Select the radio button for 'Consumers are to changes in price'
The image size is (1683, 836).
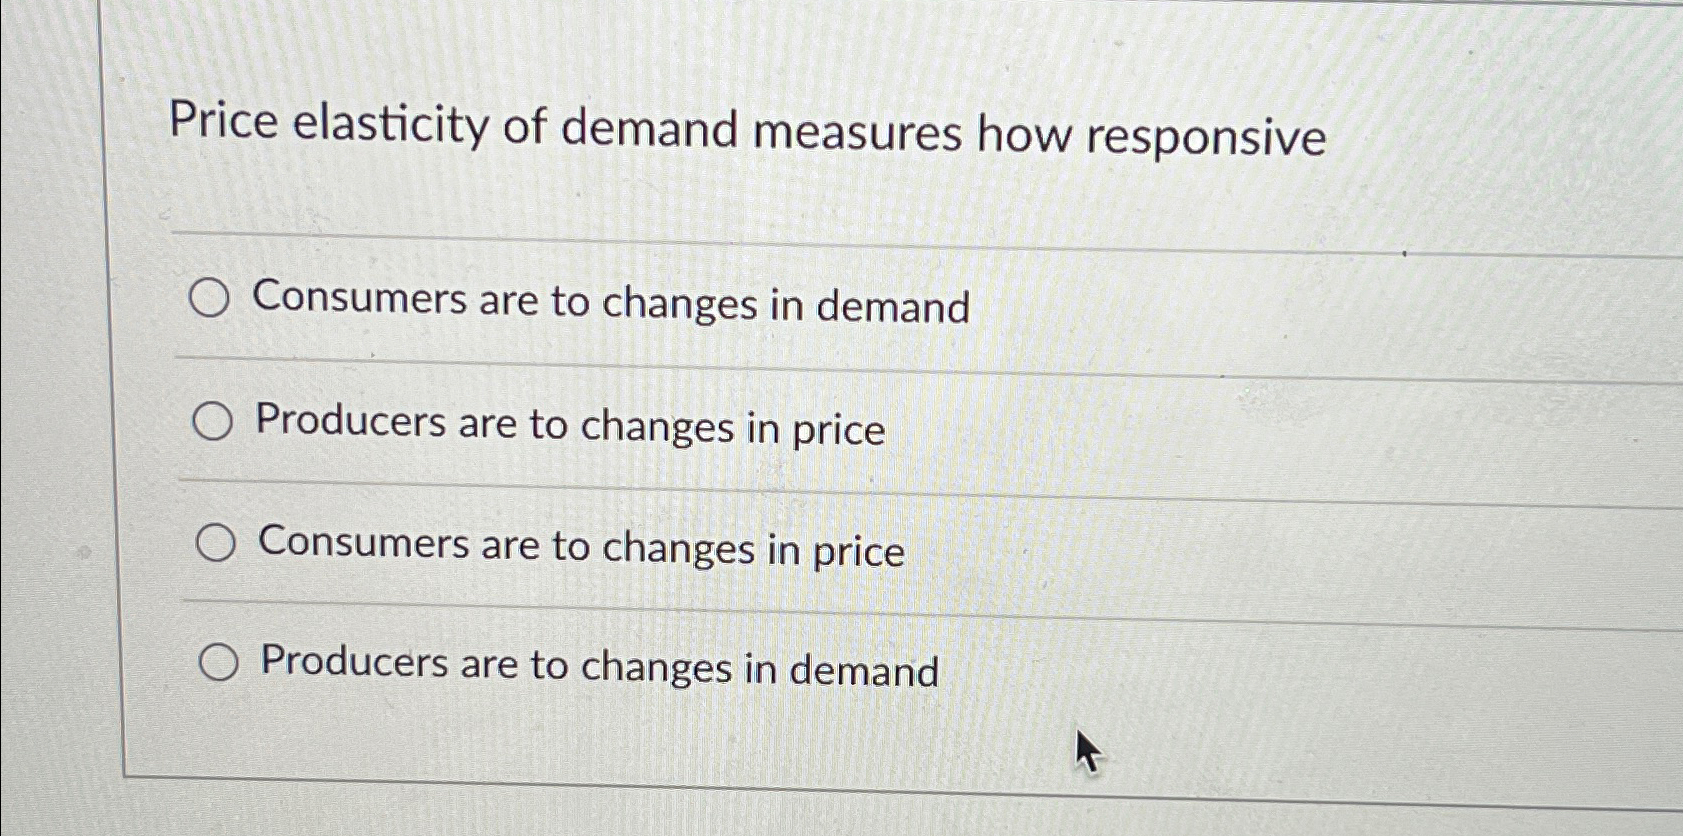[214, 542]
